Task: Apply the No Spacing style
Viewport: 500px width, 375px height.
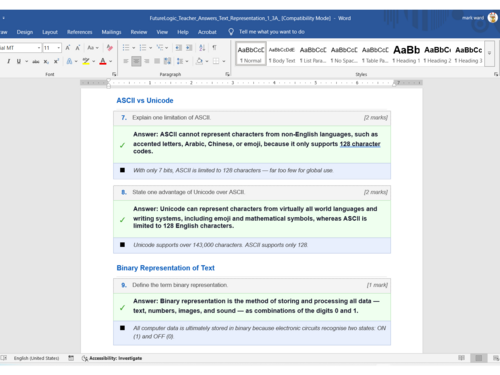Action: 344,53
